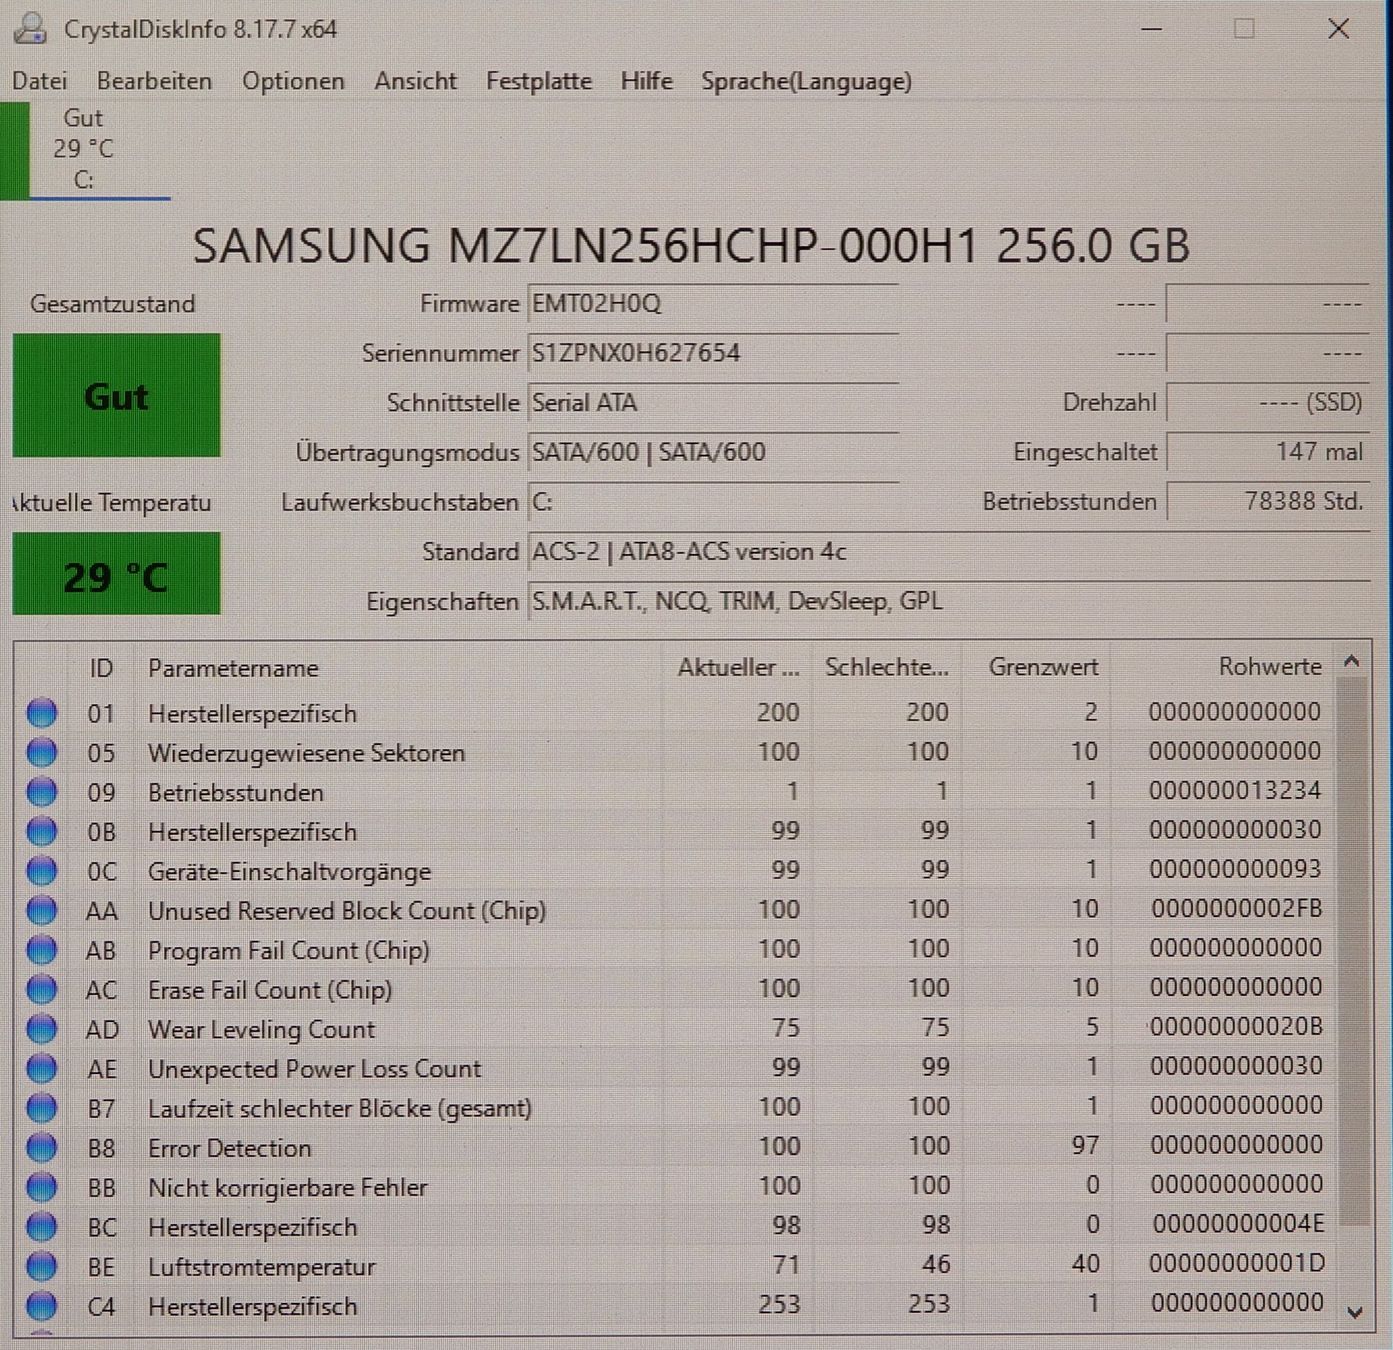Click raw value 00000000004E
The image size is (1393, 1350).
(x=1238, y=1224)
